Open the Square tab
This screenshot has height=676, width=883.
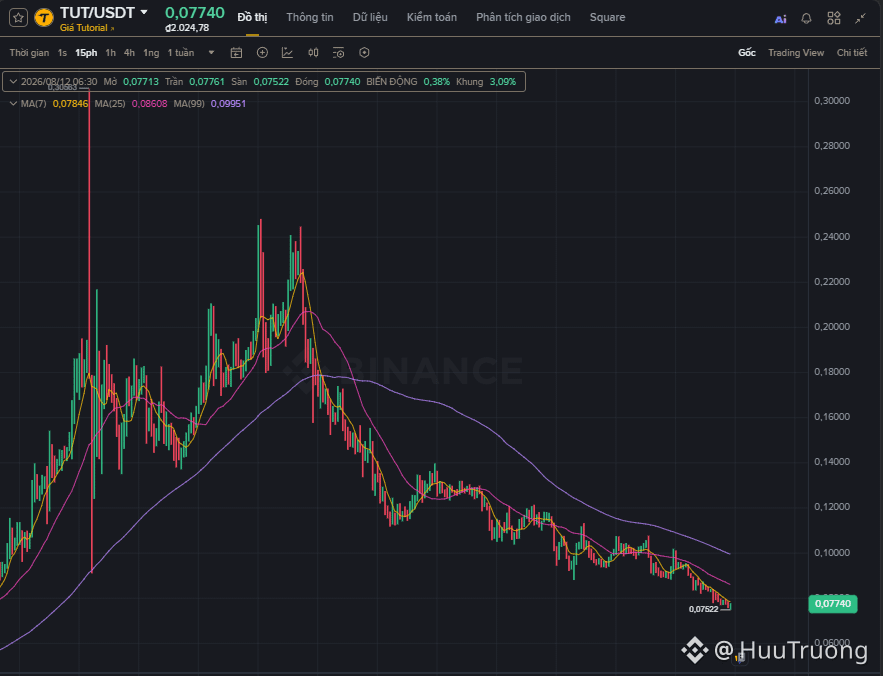[x=607, y=17]
